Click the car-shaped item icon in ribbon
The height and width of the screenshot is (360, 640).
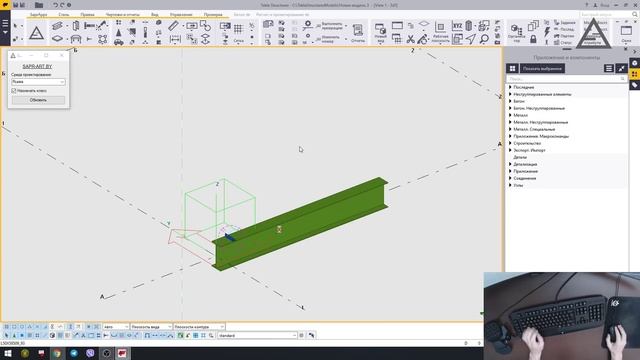pos(118,41)
